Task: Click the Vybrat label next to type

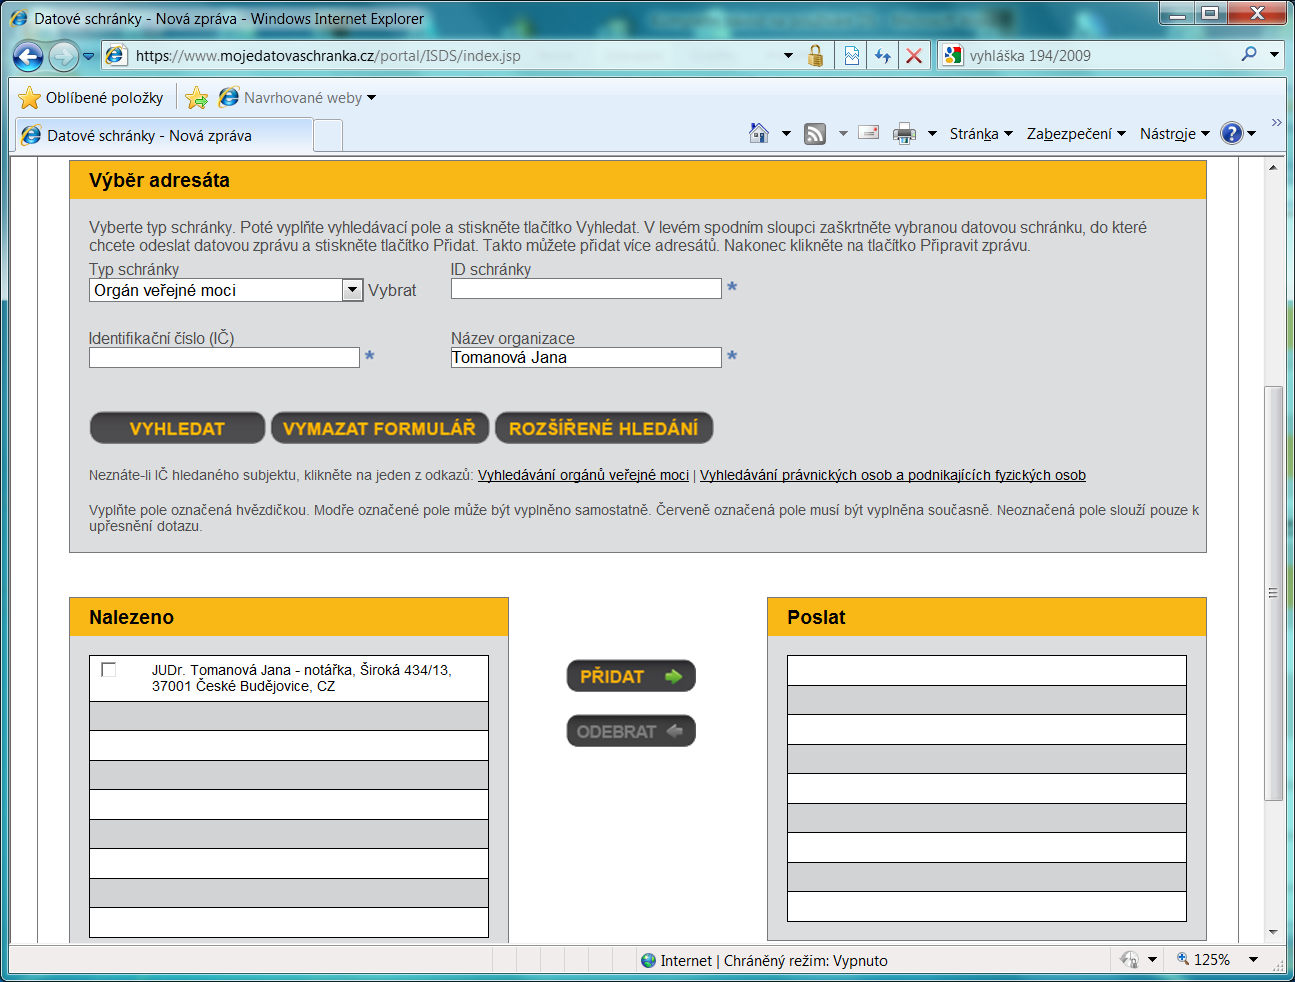Action: coord(392,290)
